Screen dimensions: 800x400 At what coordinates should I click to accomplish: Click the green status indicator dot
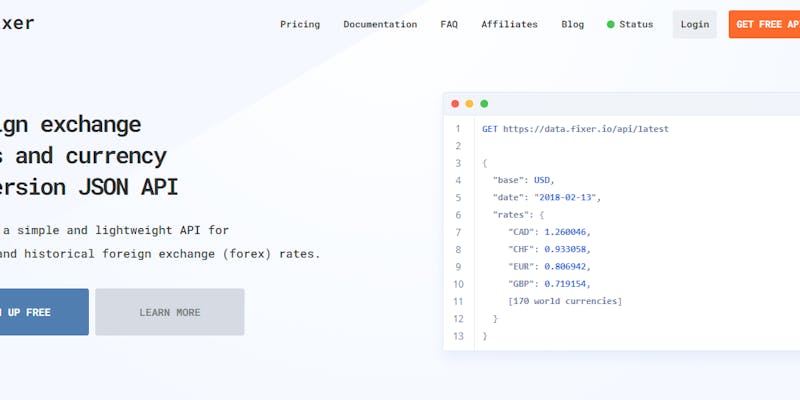coord(610,24)
